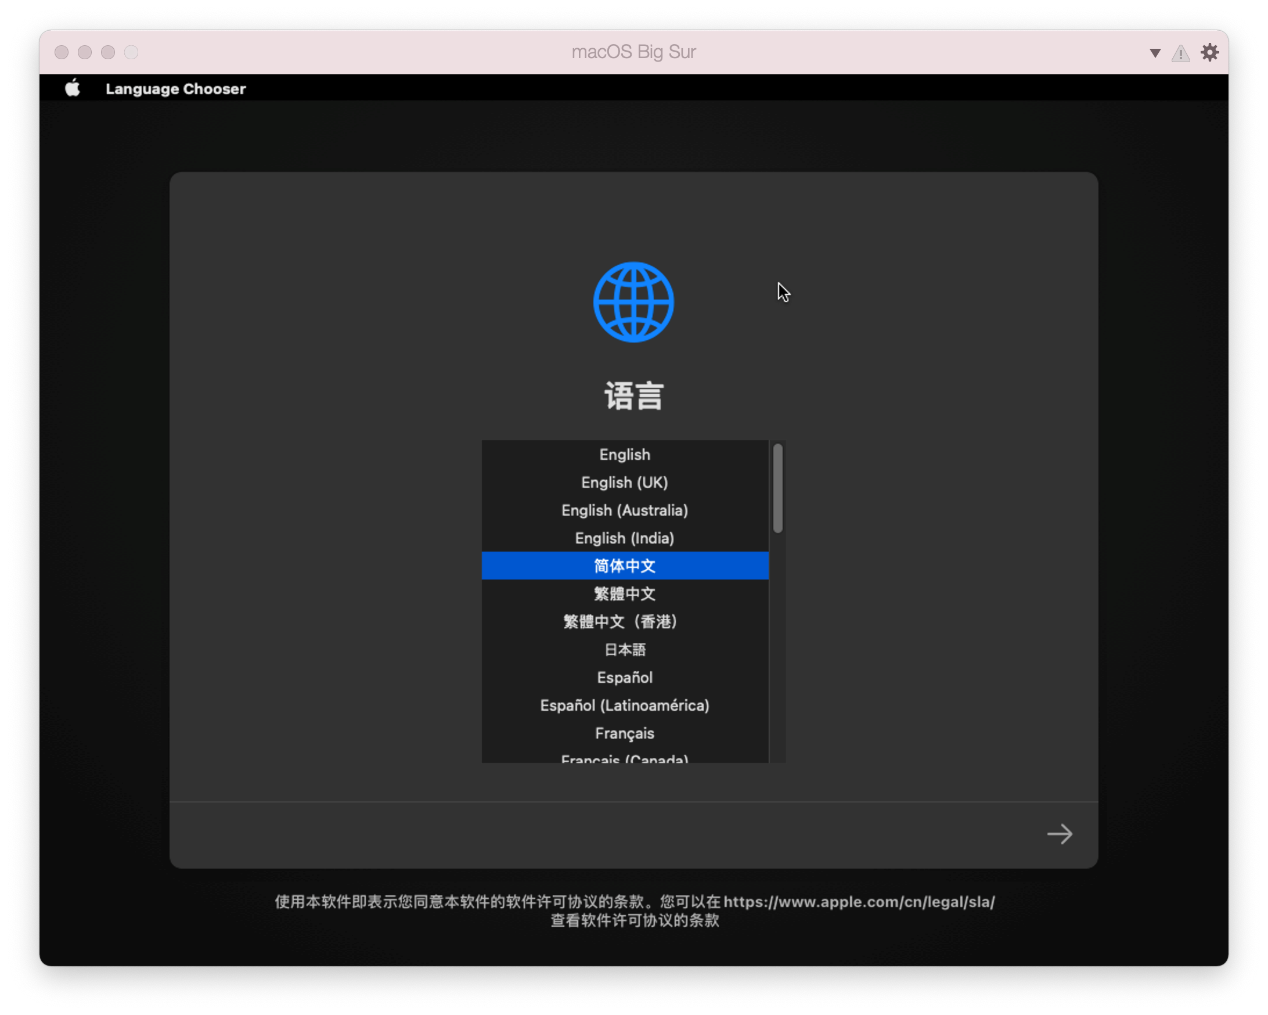Click the blue globe language icon

pos(633,302)
